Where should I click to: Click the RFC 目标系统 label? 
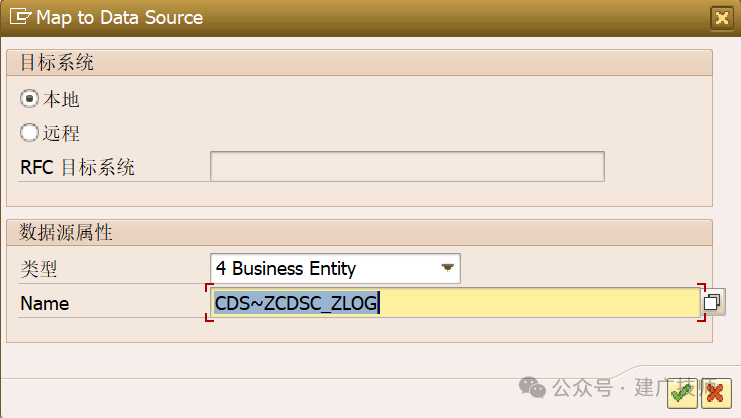pyautogui.click(x=78, y=167)
